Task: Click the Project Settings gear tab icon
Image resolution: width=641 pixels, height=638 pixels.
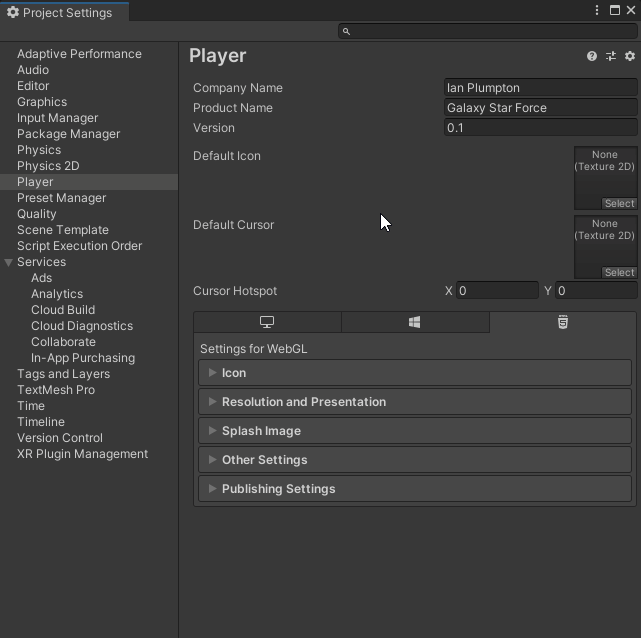Action: coord(13,12)
